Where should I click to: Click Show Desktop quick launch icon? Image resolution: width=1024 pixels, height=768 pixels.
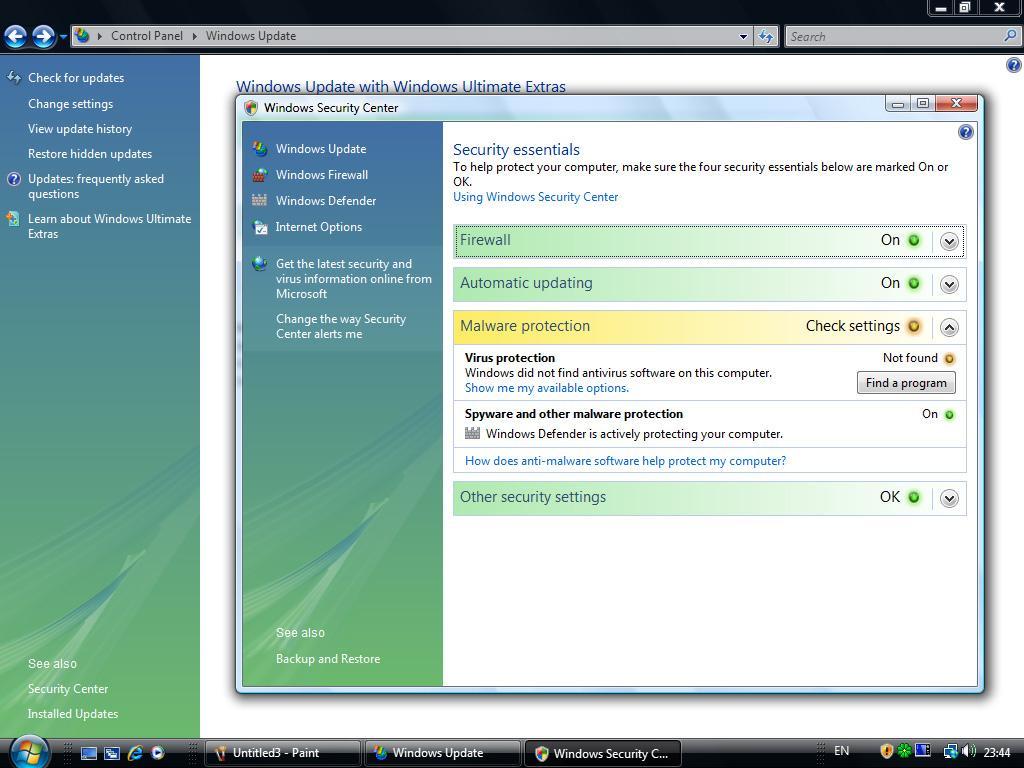click(89, 753)
